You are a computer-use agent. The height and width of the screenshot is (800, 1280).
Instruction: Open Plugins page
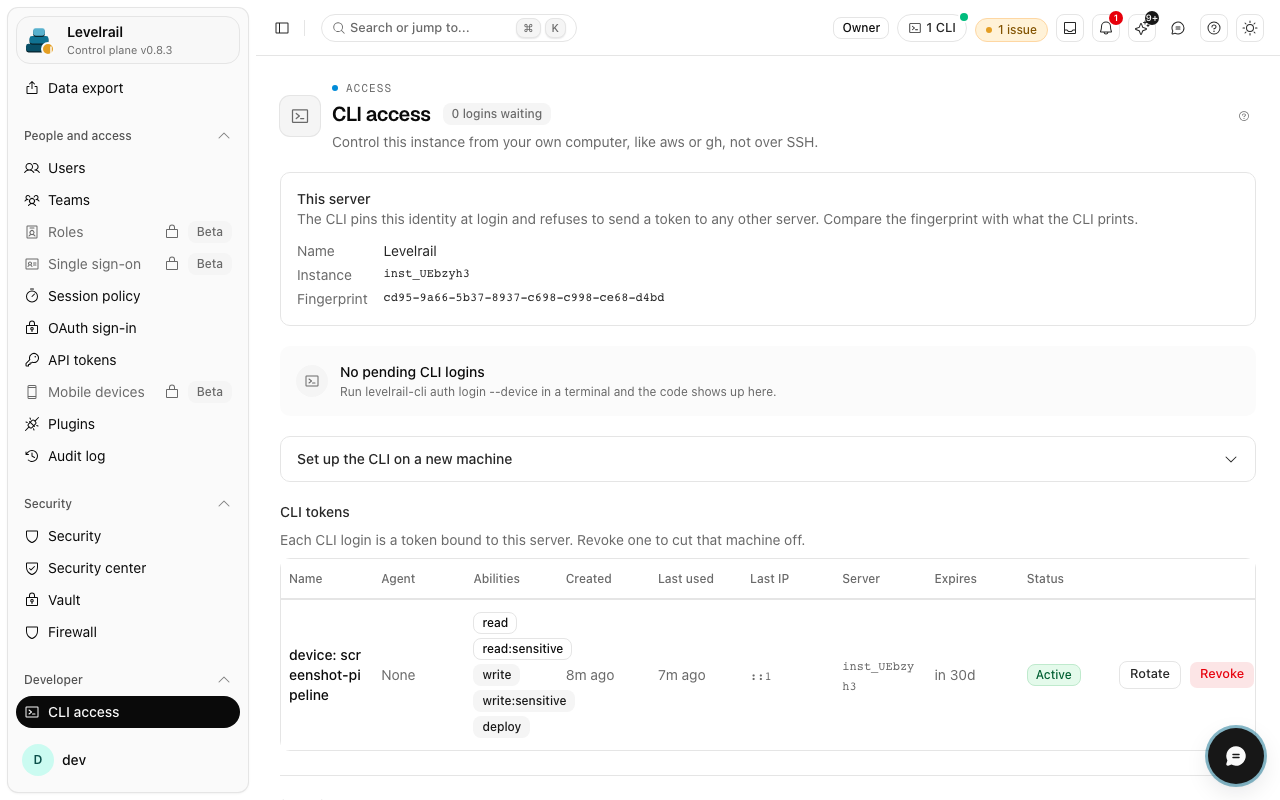[128, 424]
